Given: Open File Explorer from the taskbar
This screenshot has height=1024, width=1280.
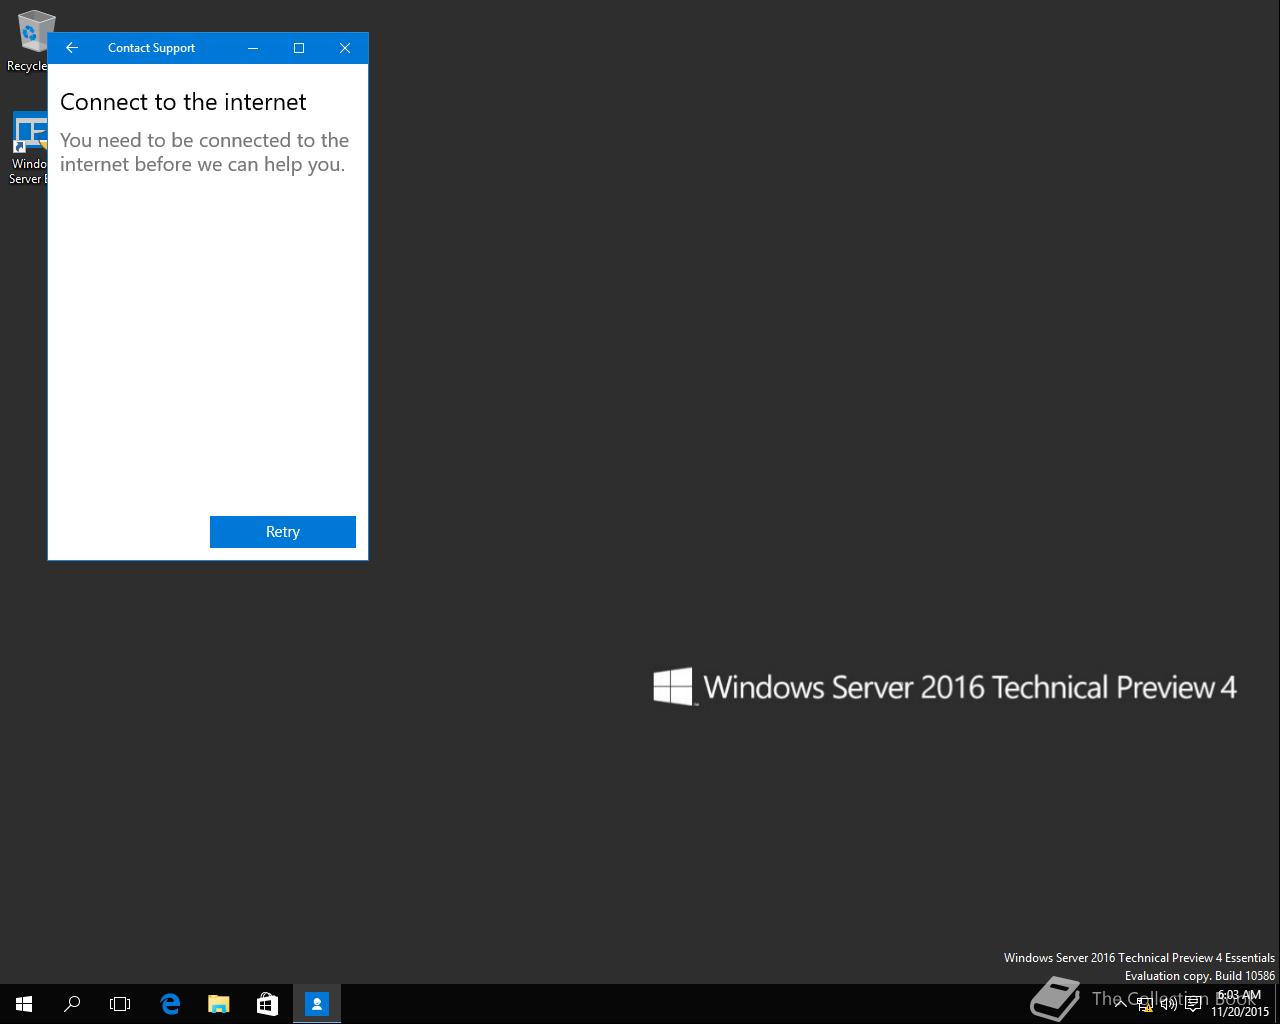Looking at the screenshot, I should point(218,1004).
